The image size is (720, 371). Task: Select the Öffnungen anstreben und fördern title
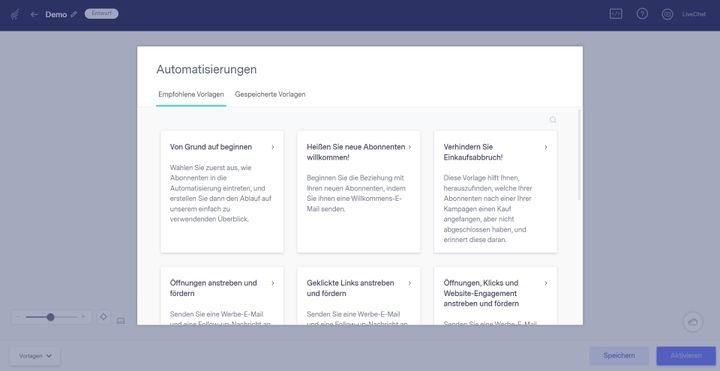pyautogui.click(x=214, y=288)
